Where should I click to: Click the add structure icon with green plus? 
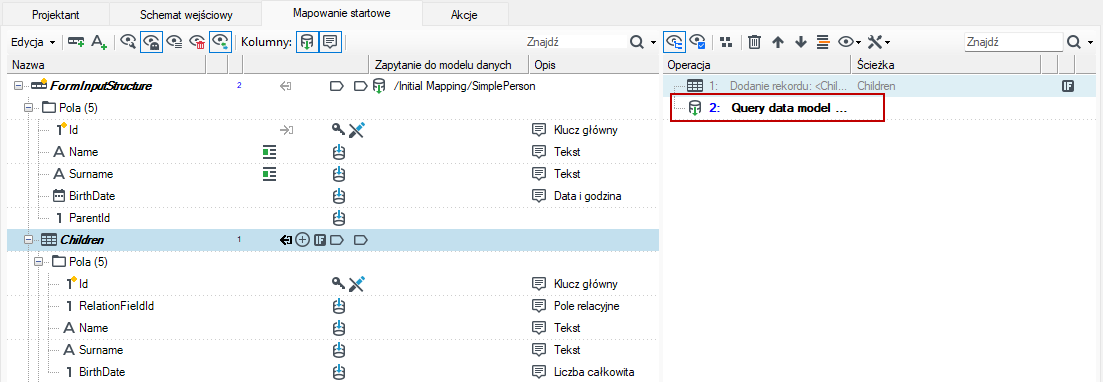tap(76, 42)
